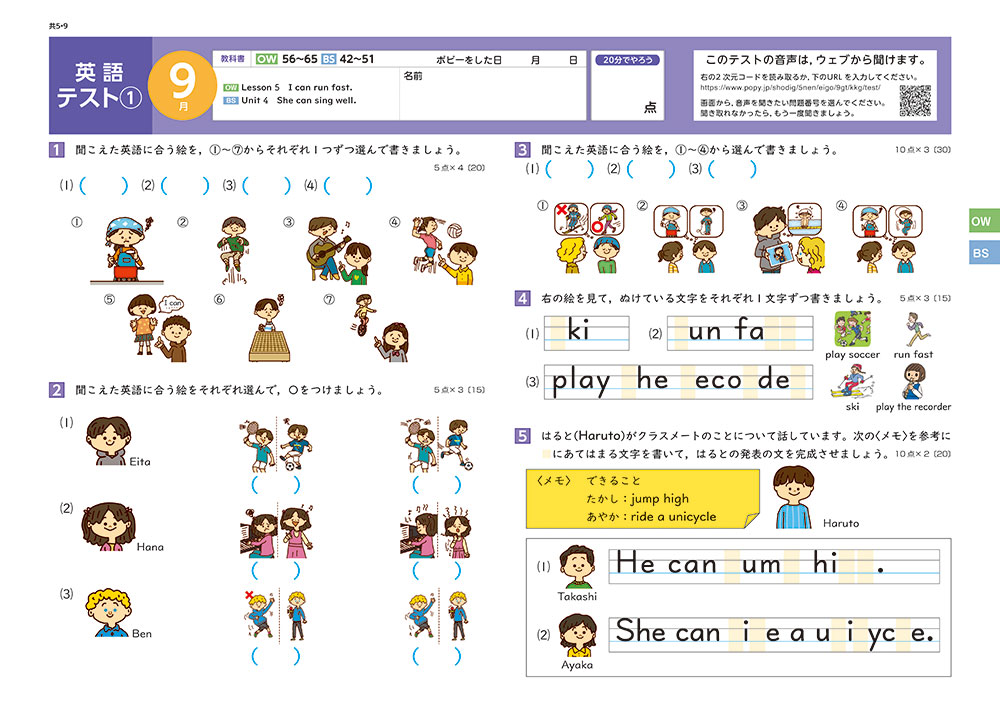Screen dimensions: 1000x703
Task: Click the purple section 1 number box
Action: pyautogui.click(x=56, y=150)
